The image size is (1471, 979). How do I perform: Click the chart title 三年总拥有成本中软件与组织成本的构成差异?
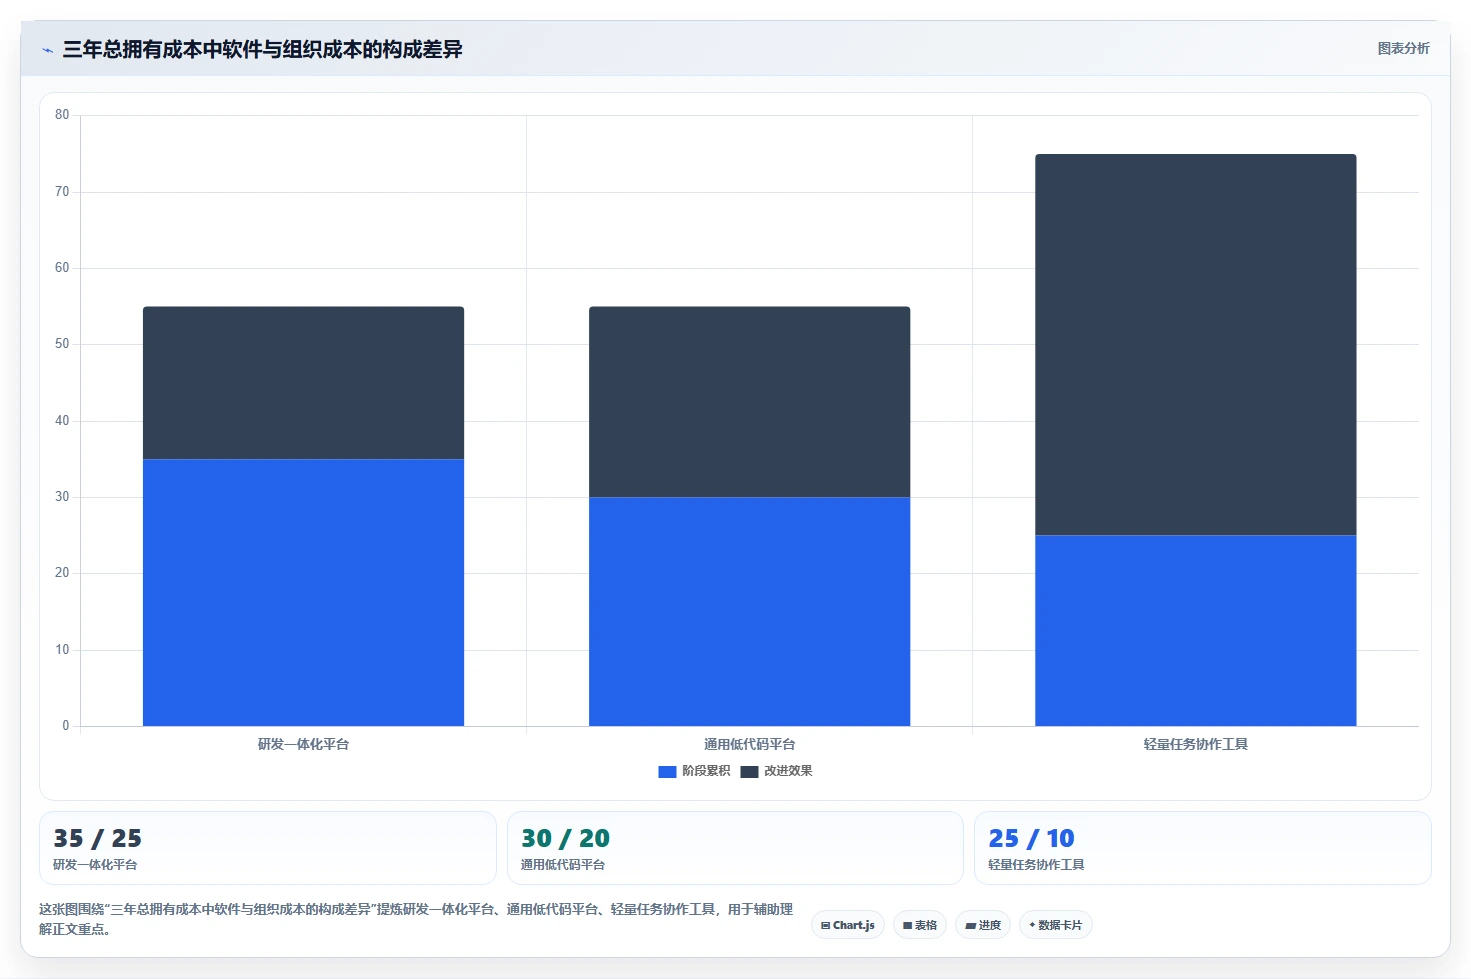tap(262, 50)
